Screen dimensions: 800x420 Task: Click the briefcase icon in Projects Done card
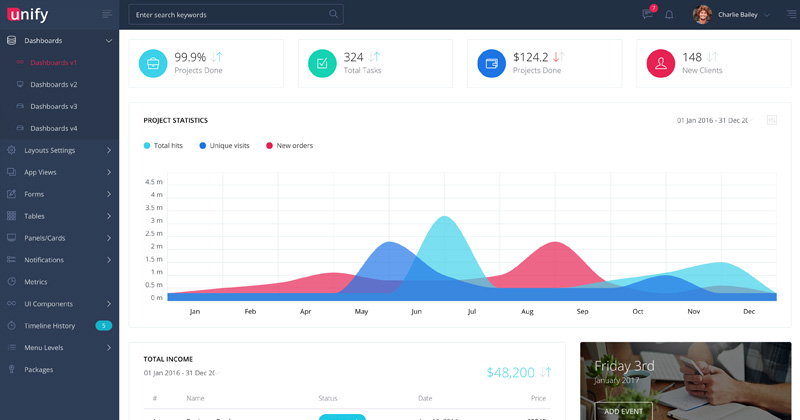pyautogui.click(x=153, y=63)
